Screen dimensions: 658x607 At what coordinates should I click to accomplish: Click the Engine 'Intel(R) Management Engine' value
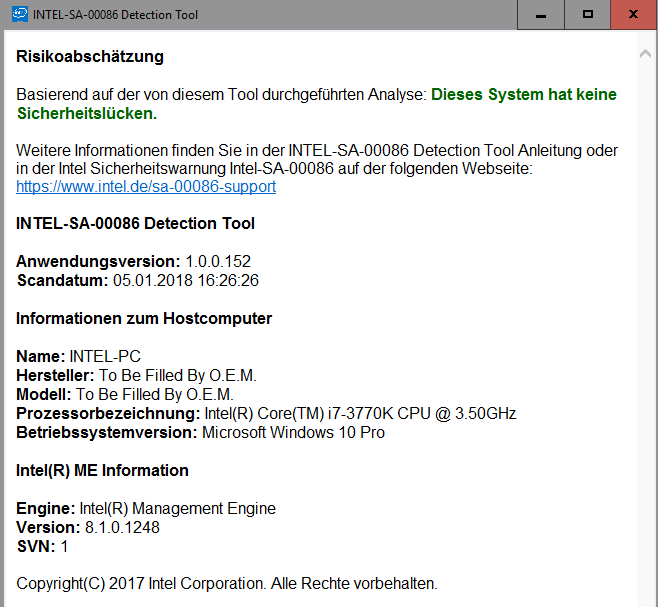tap(178, 509)
